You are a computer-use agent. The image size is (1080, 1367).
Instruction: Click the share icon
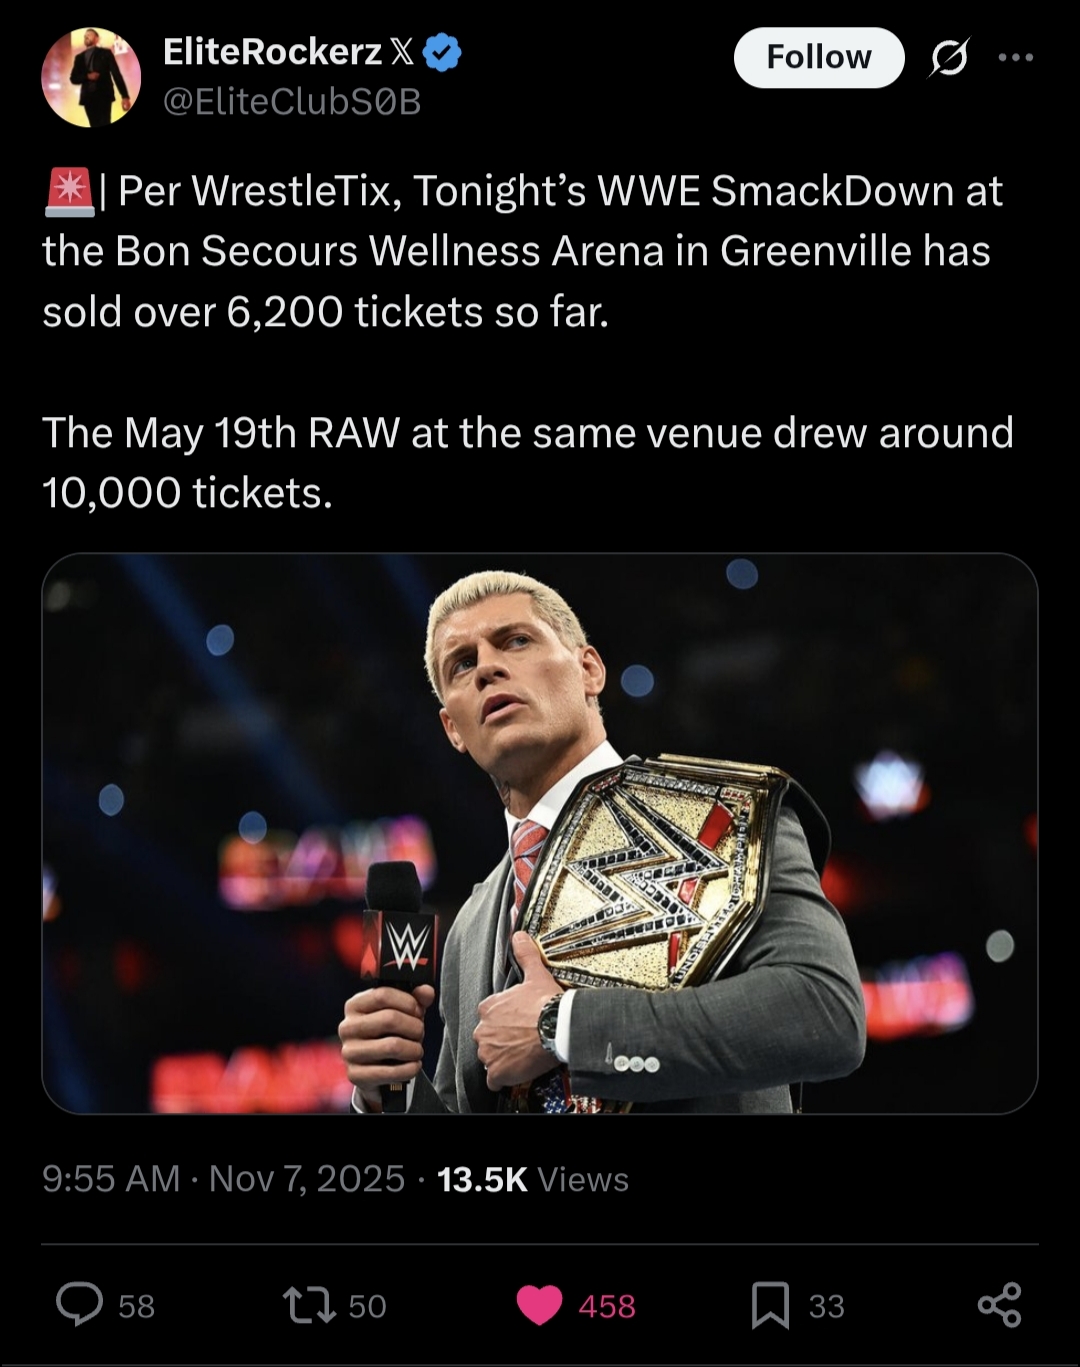pos(999,1305)
